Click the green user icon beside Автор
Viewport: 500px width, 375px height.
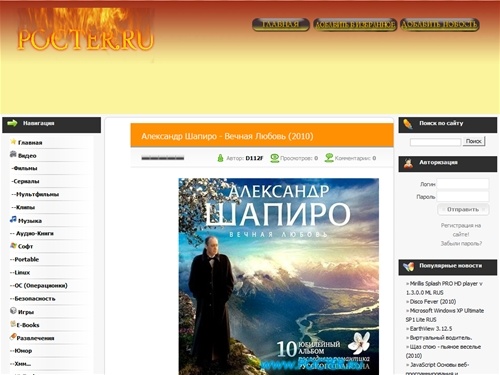click(x=220, y=158)
